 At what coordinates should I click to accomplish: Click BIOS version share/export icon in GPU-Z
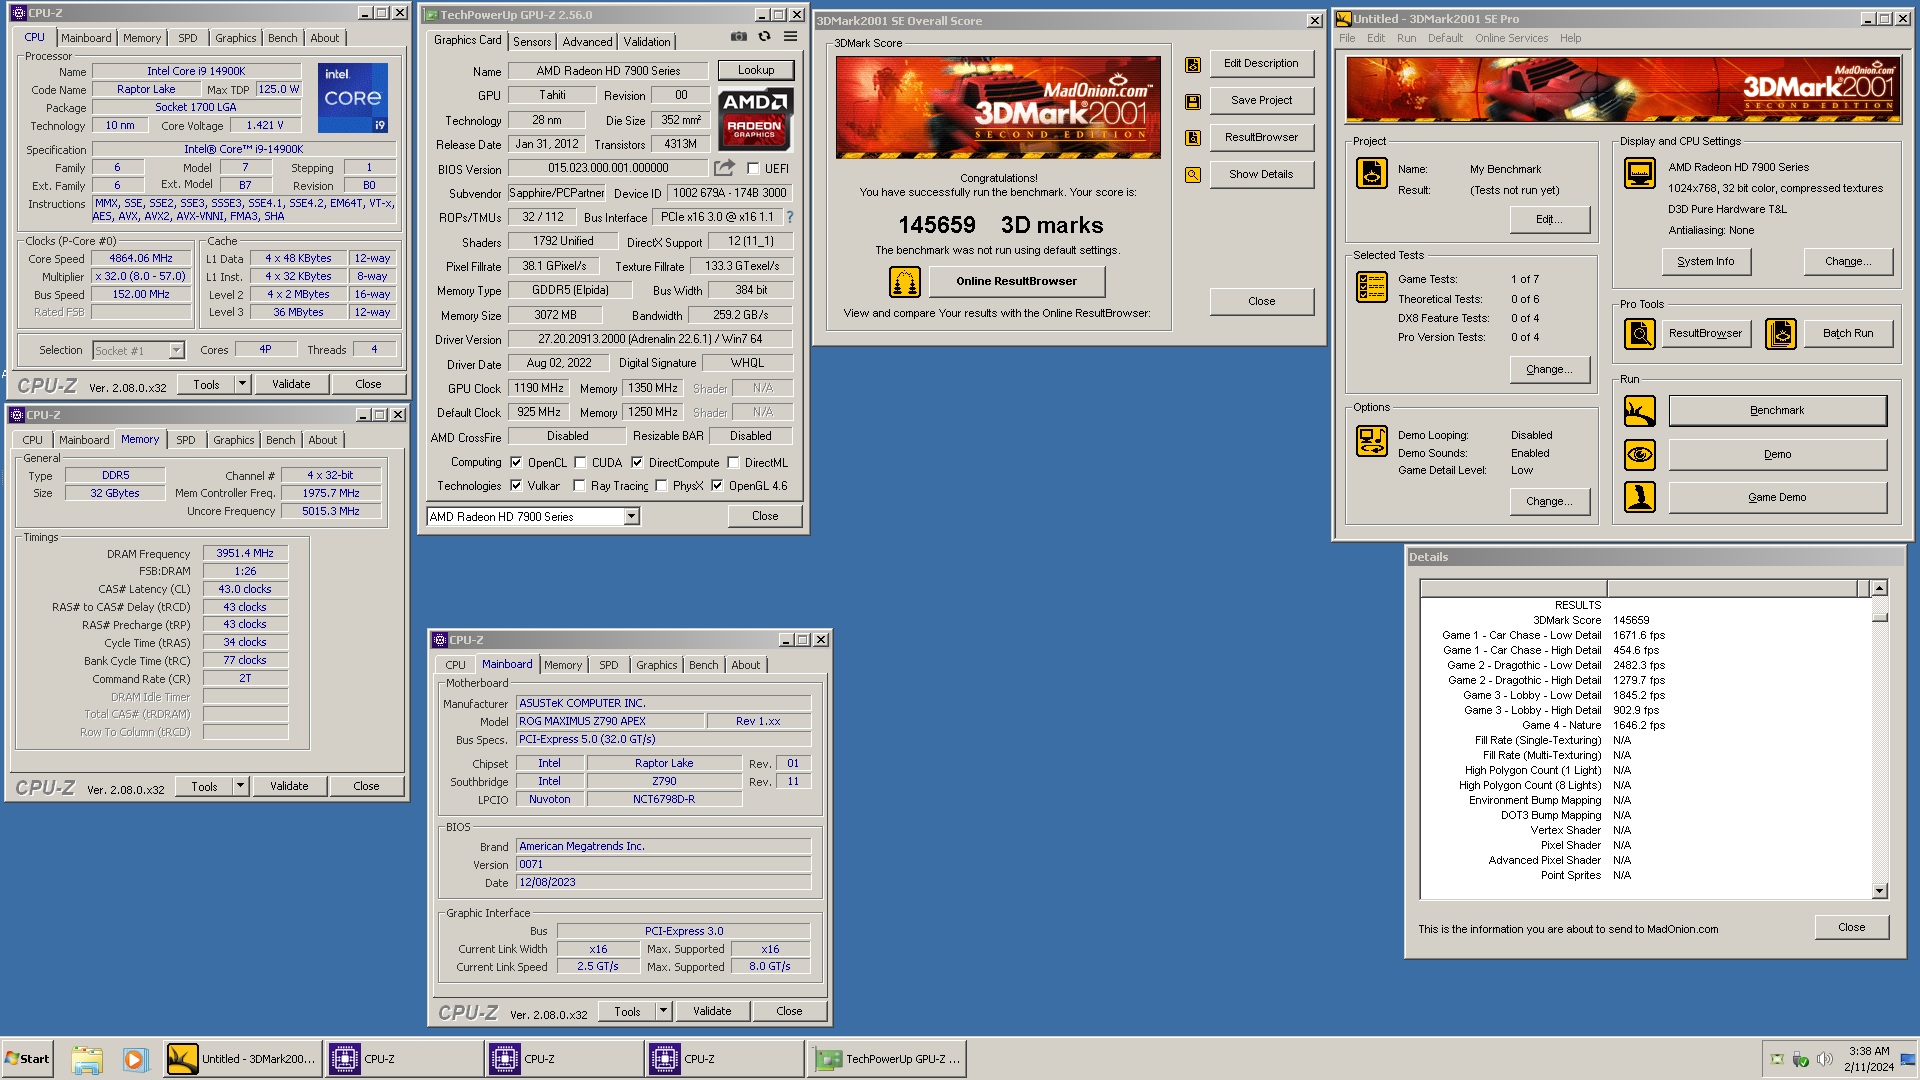(724, 168)
